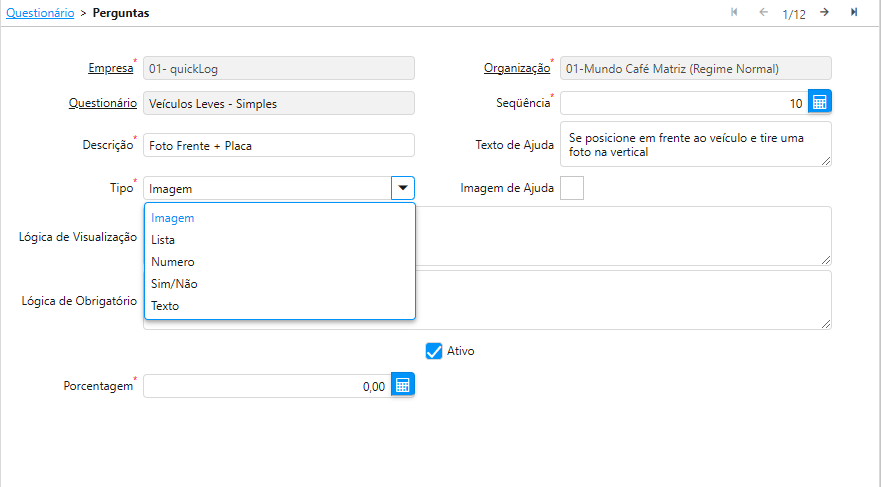Go to previous record arrow
Image resolution: width=882 pixels, height=487 pixels.
[x=763, y=12]
